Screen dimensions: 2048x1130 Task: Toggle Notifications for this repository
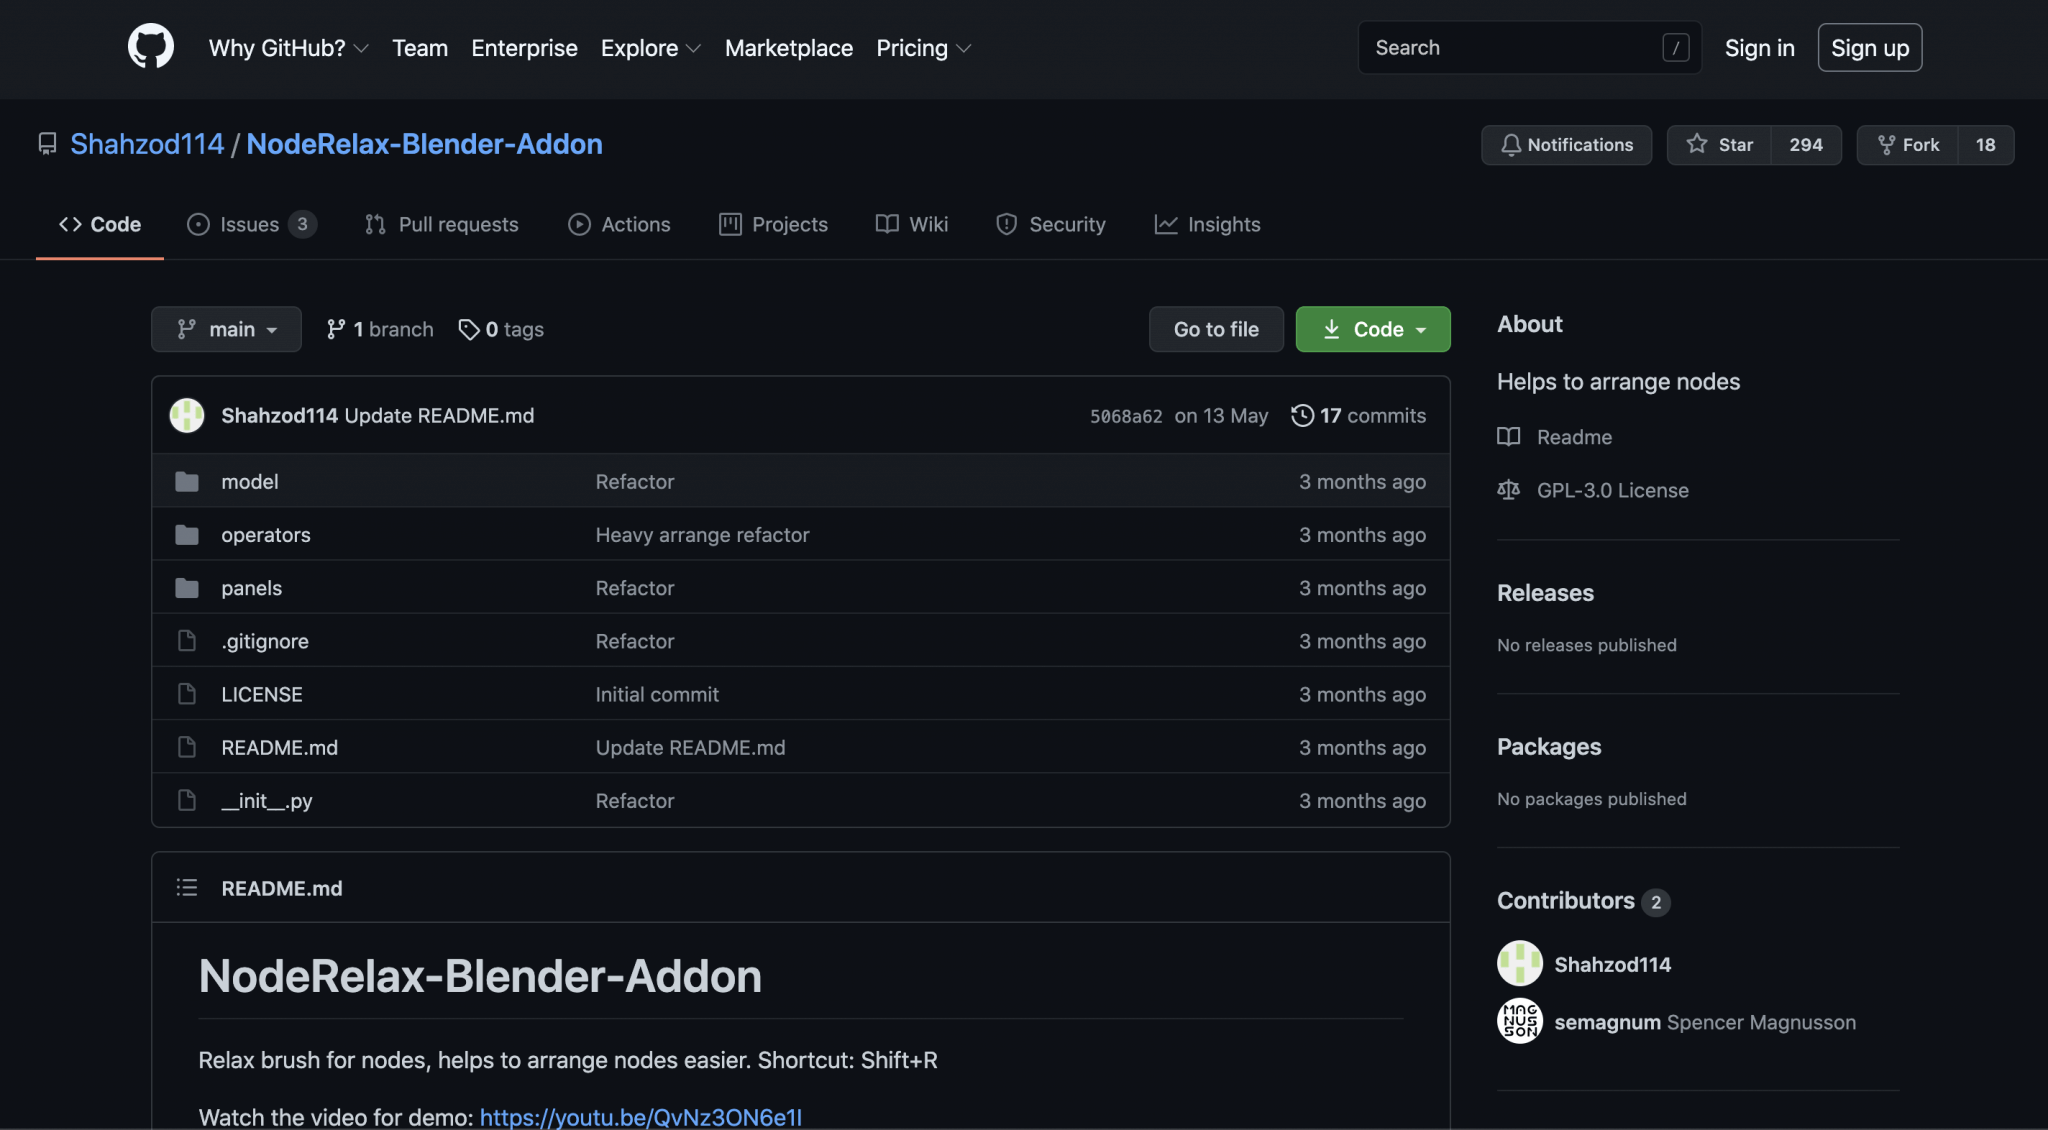pyautogui.click(x=1566, y=145)
